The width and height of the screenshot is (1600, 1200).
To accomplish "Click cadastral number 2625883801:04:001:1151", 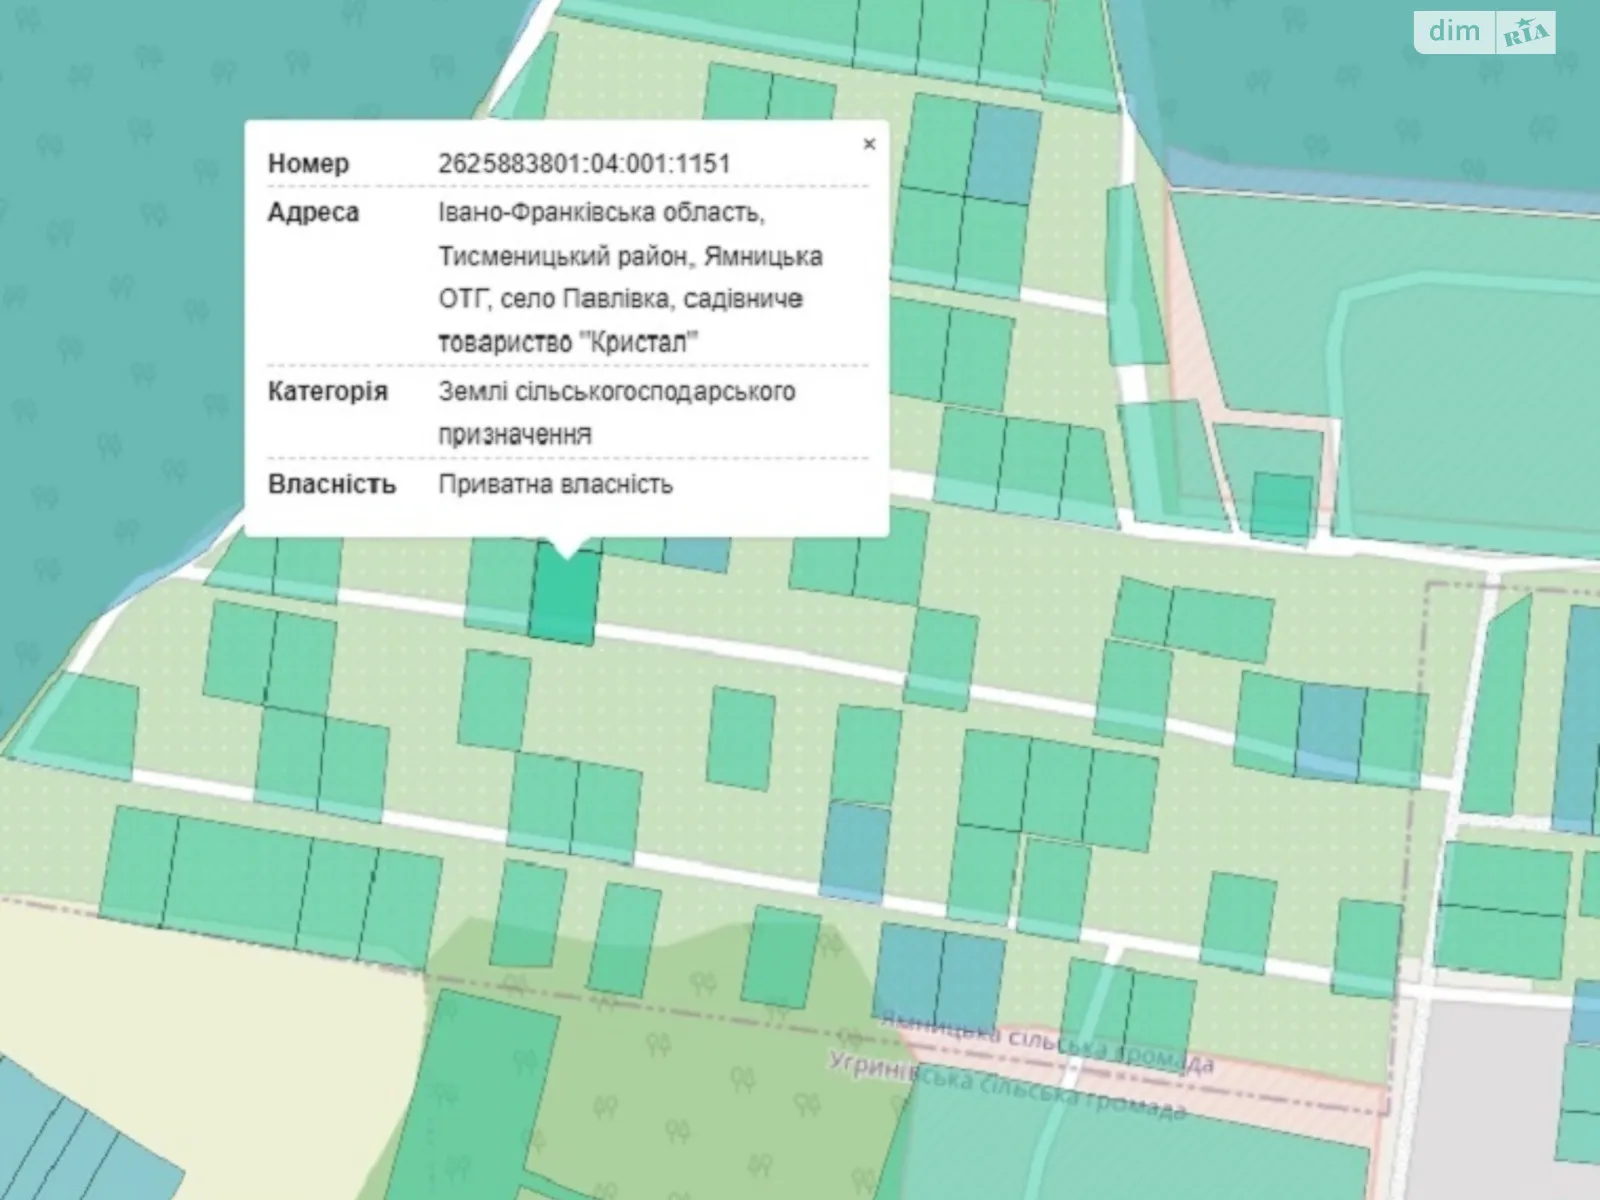I will [584, 163].
